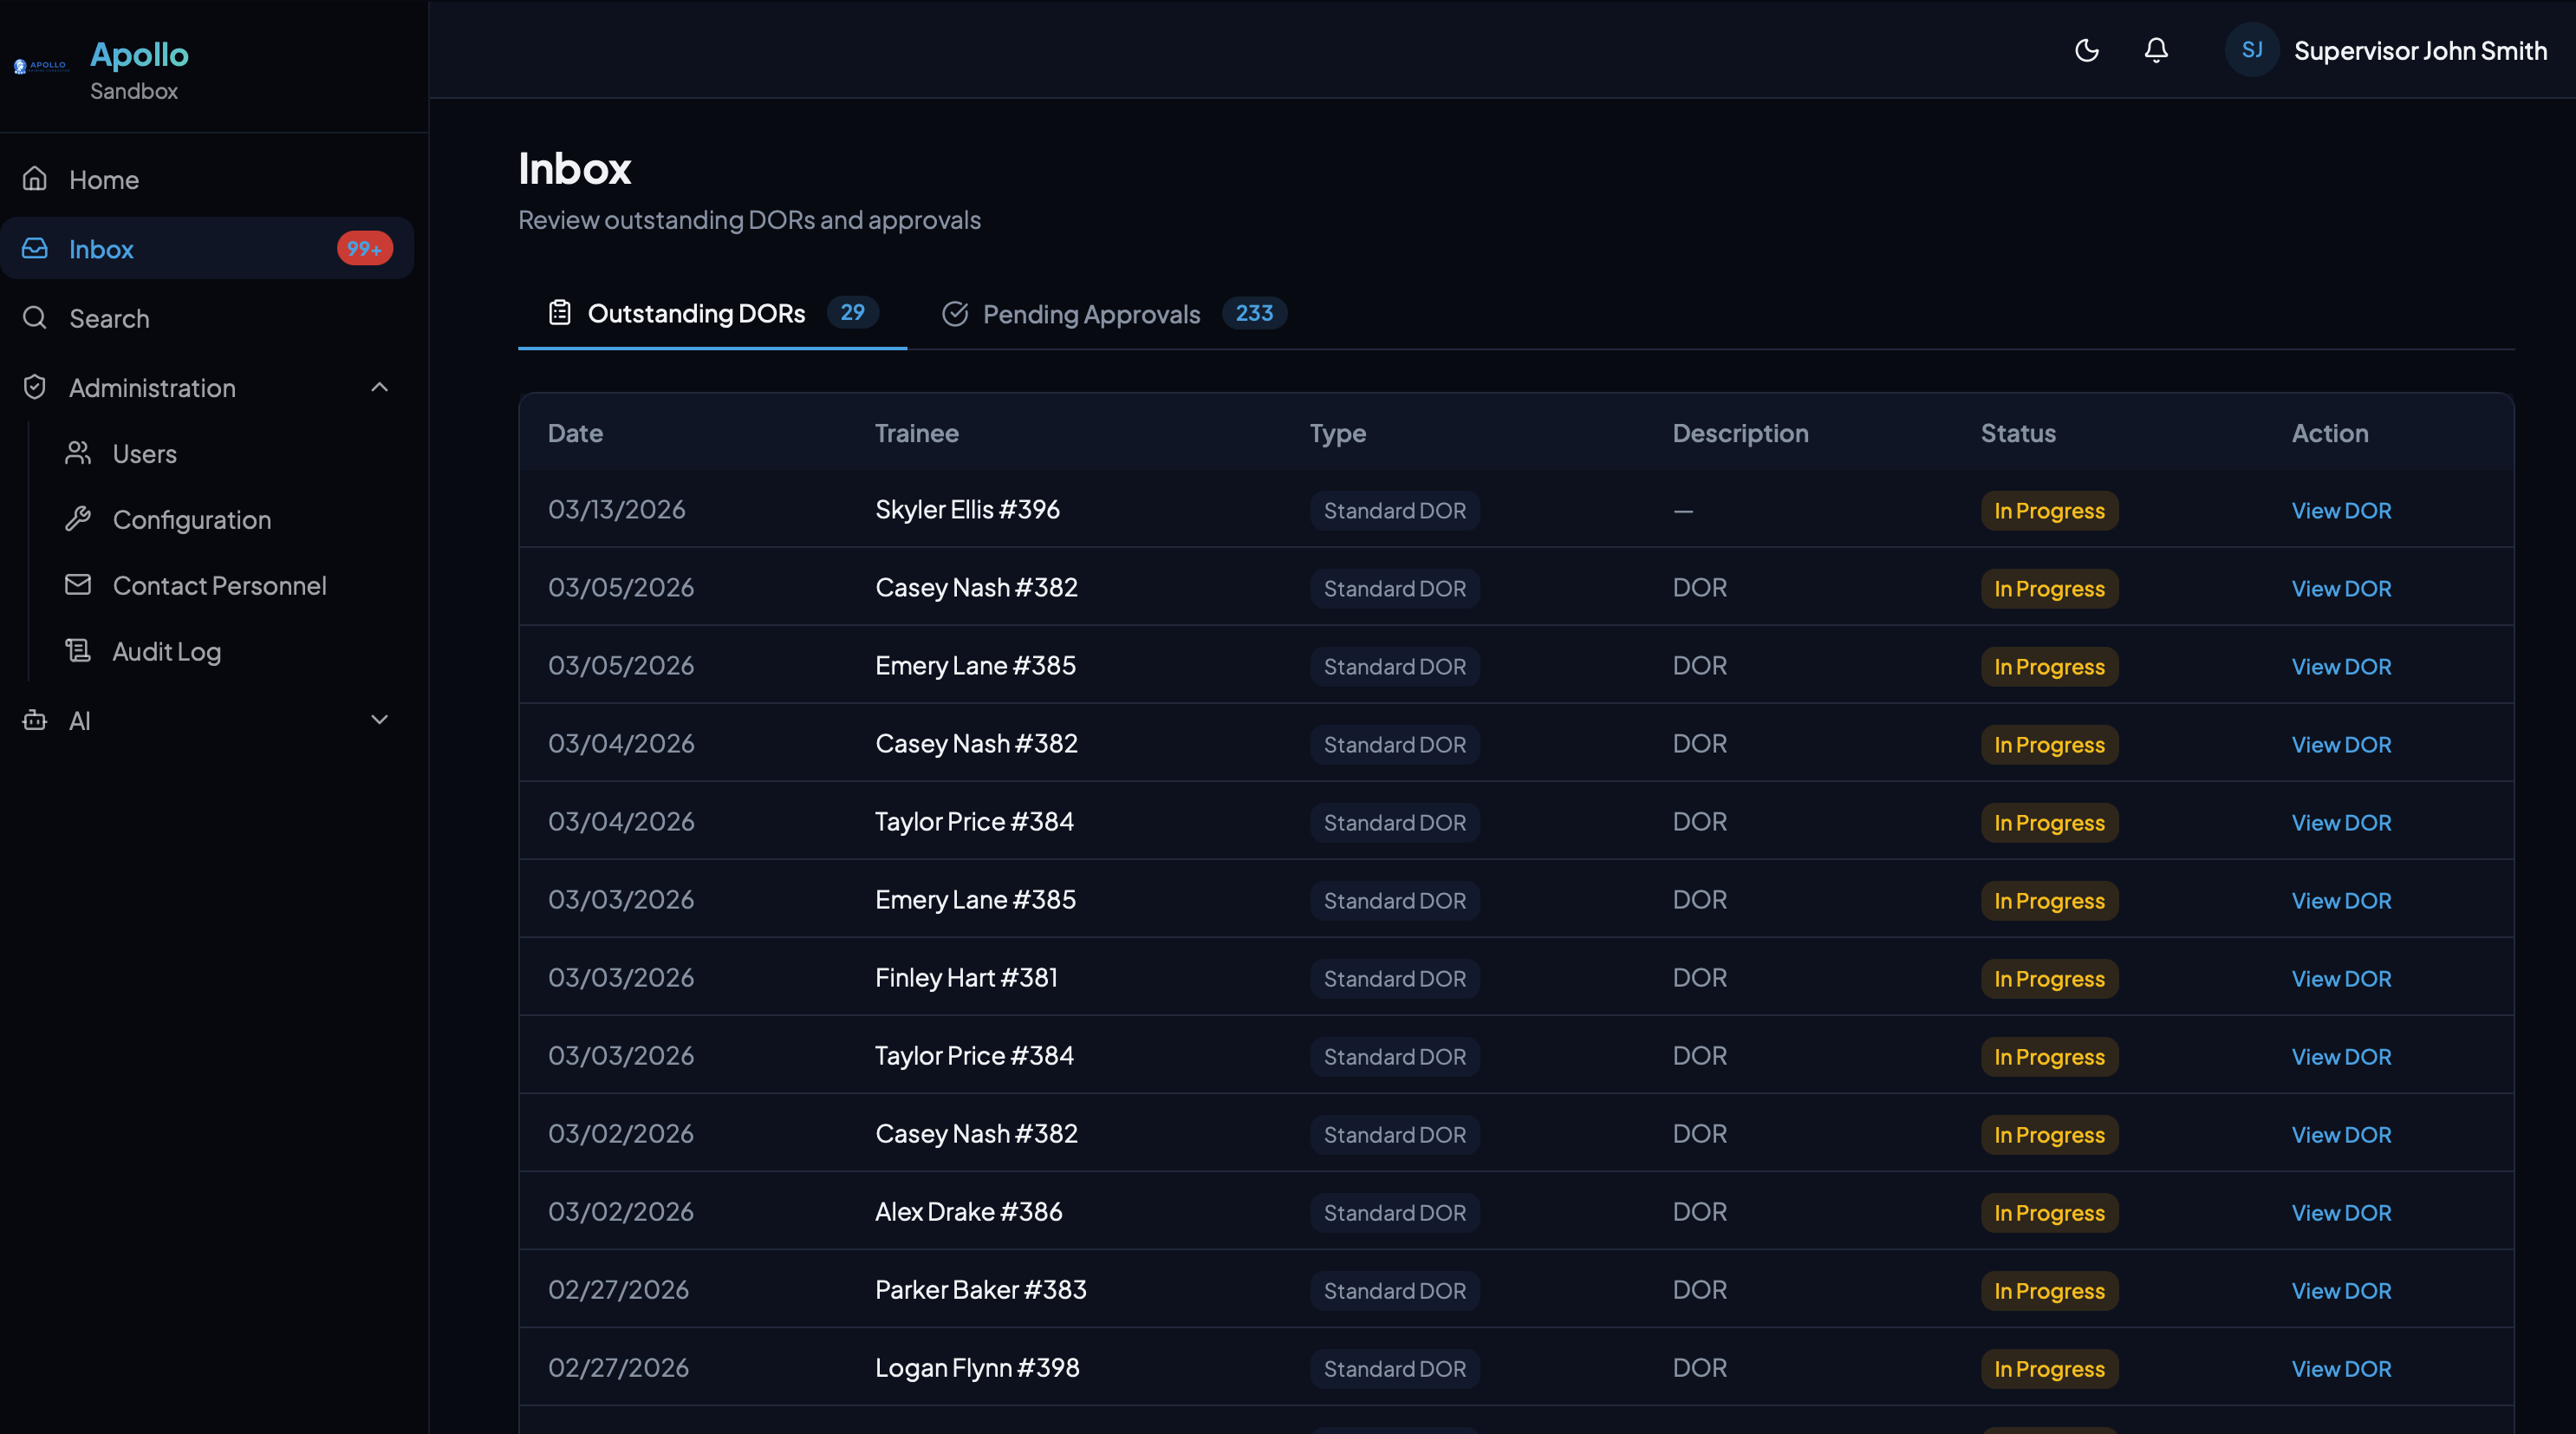Toggle dark mode using the moon icon
Image resolution: width=2576 pixels, height=1434 pixels.
(x=2086, y=50)
